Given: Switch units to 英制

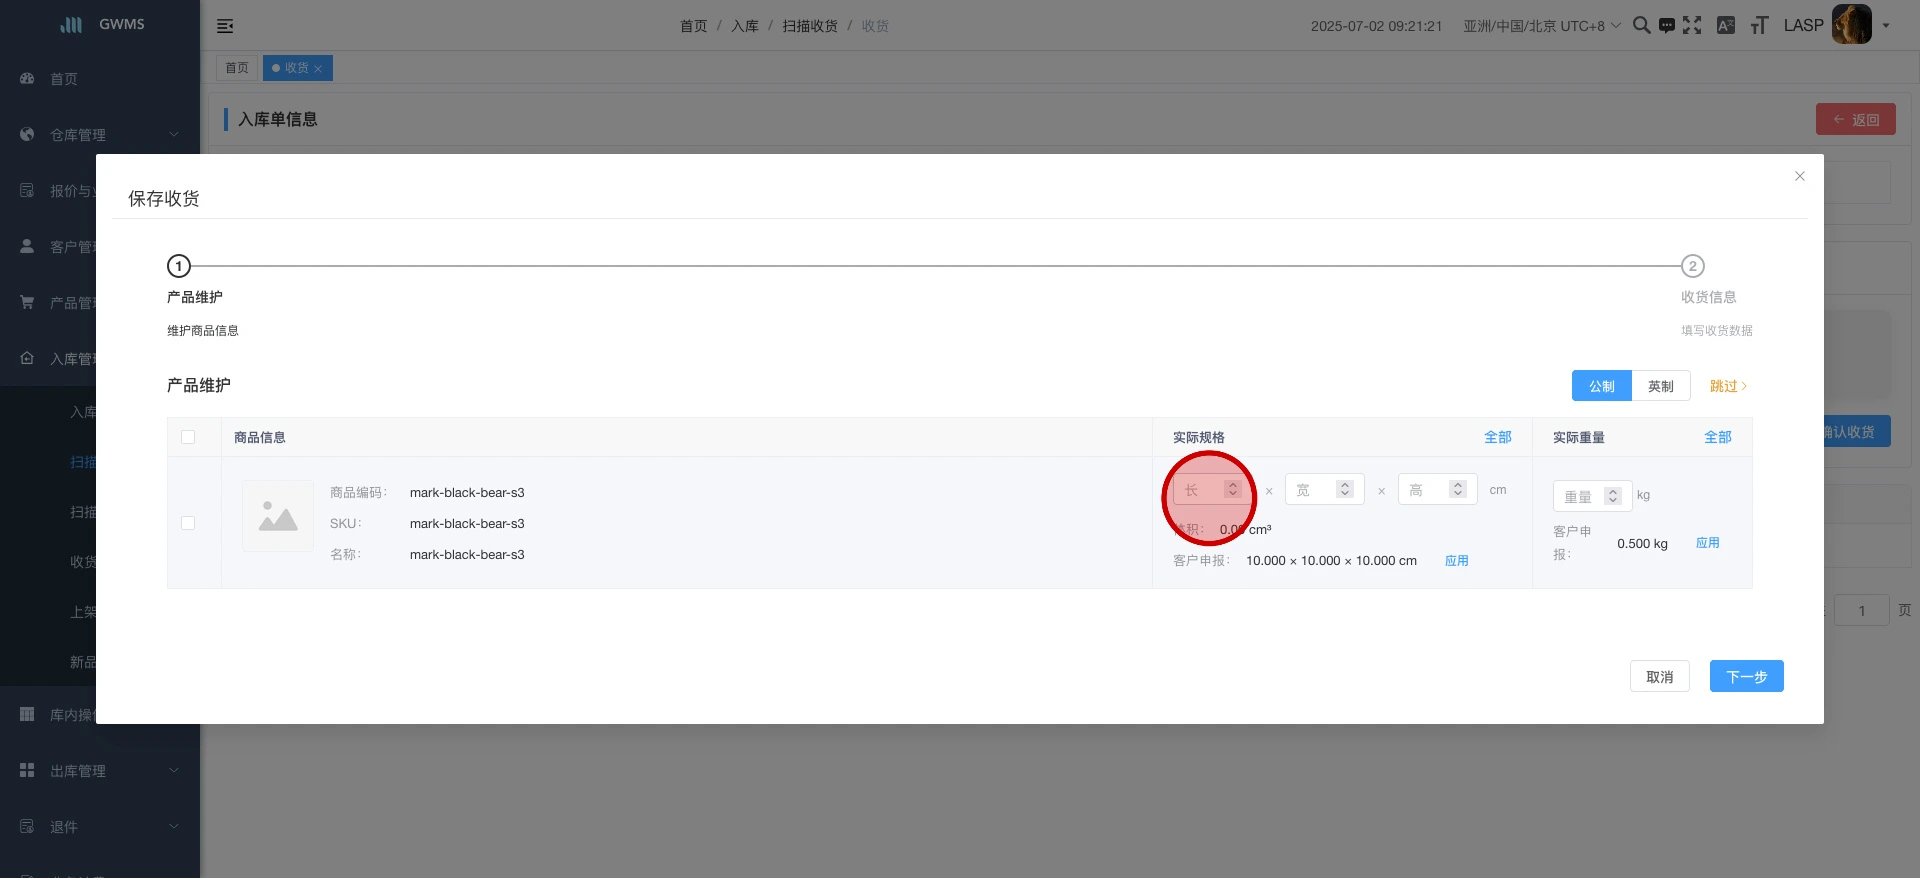Looking at the screenshot, I should point(1660,386).
